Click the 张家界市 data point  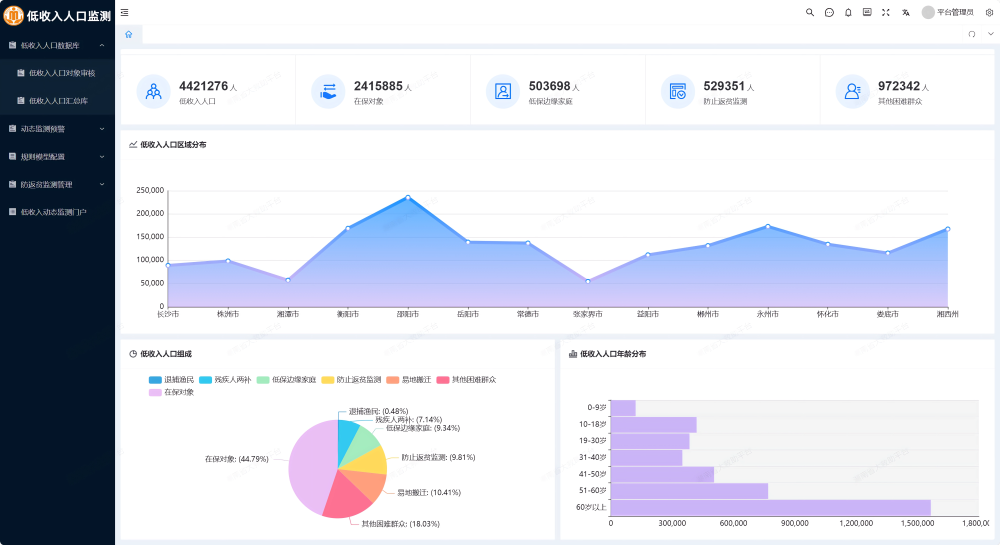click(588, 281)
